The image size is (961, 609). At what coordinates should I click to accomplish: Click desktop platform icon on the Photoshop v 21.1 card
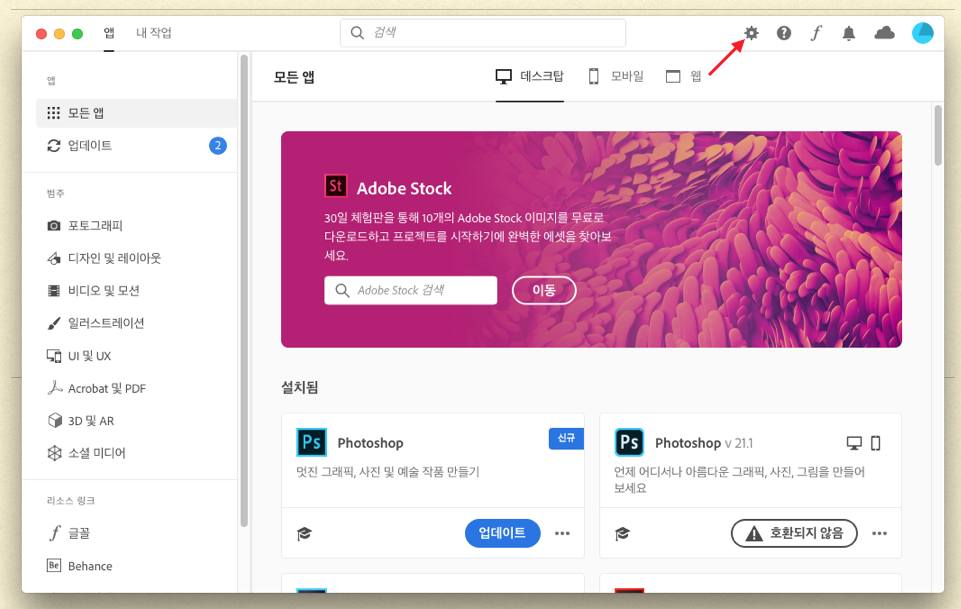pyautogui.click(x=854, y=443)
